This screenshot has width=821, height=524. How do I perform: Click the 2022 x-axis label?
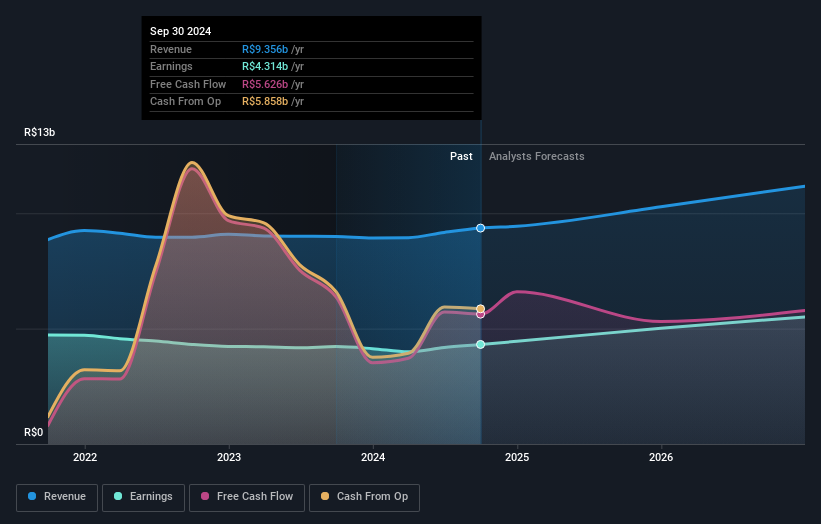coord(85,457)
